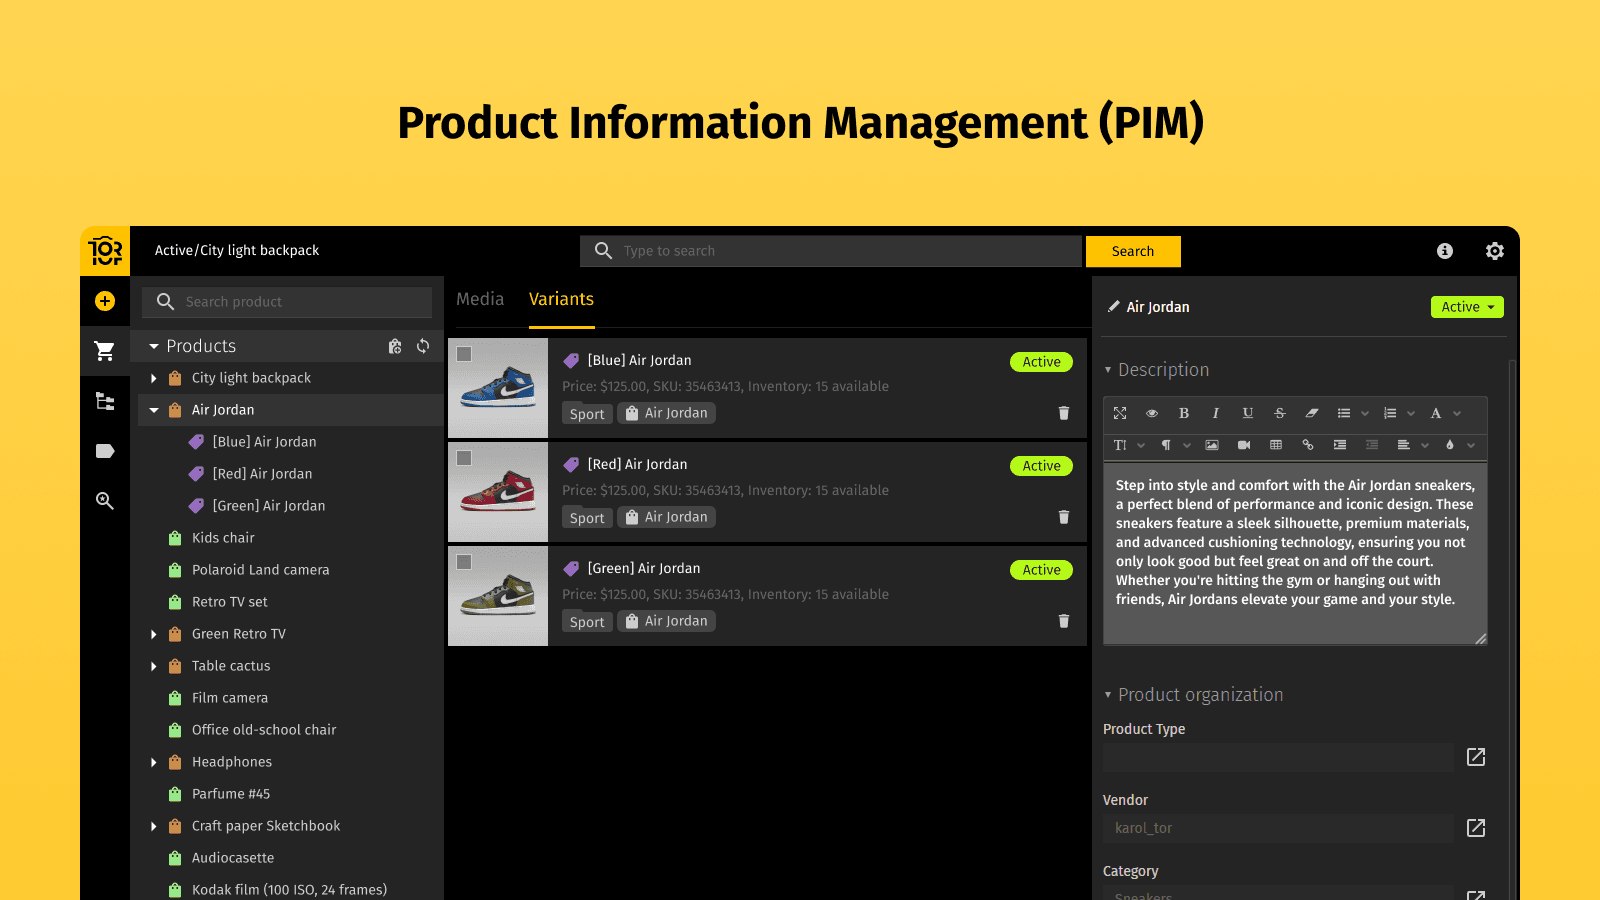This screenshot has height=900, width=1600.
Task: Check the [Green] Air Jordan variant checkbox
Action: tap(463, 562)
